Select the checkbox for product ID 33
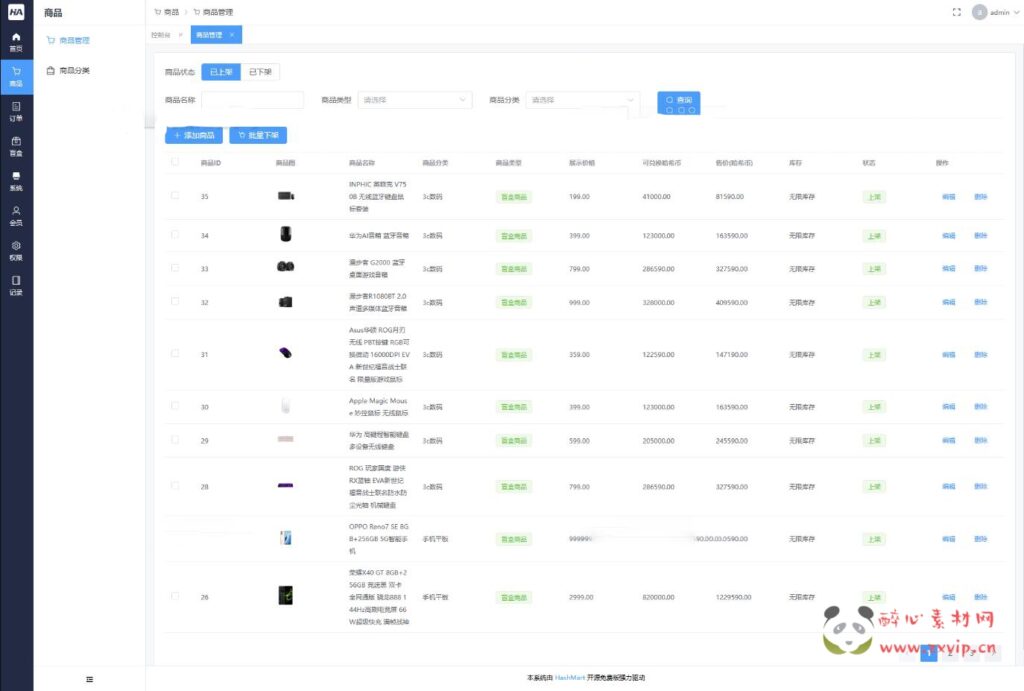Image resolution: width=1024 pixels, height=691 pixels. coord(175,268)
